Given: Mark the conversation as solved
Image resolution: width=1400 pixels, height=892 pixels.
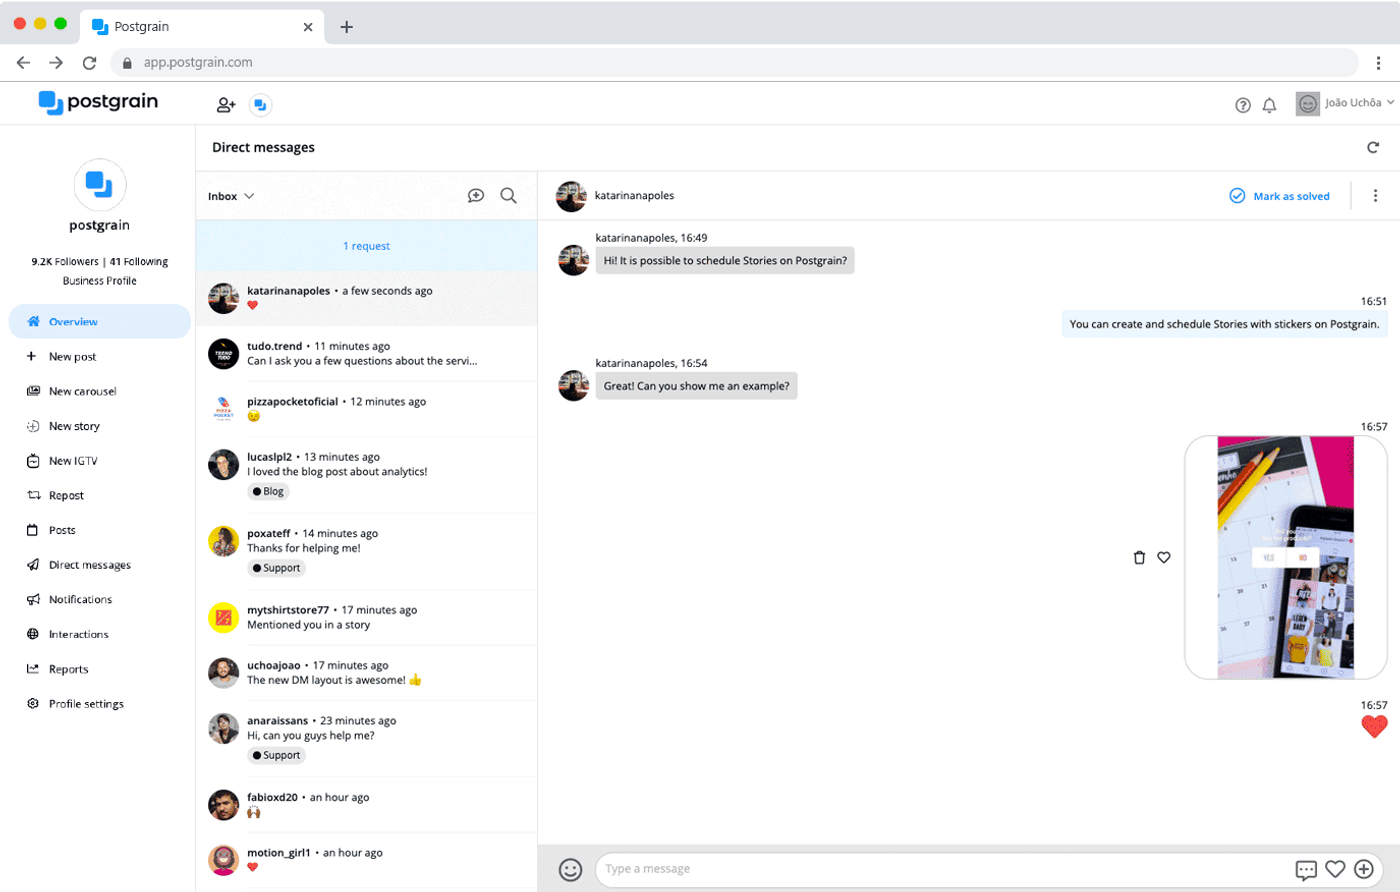Looking at the screenshot, I should point(1278,195).
